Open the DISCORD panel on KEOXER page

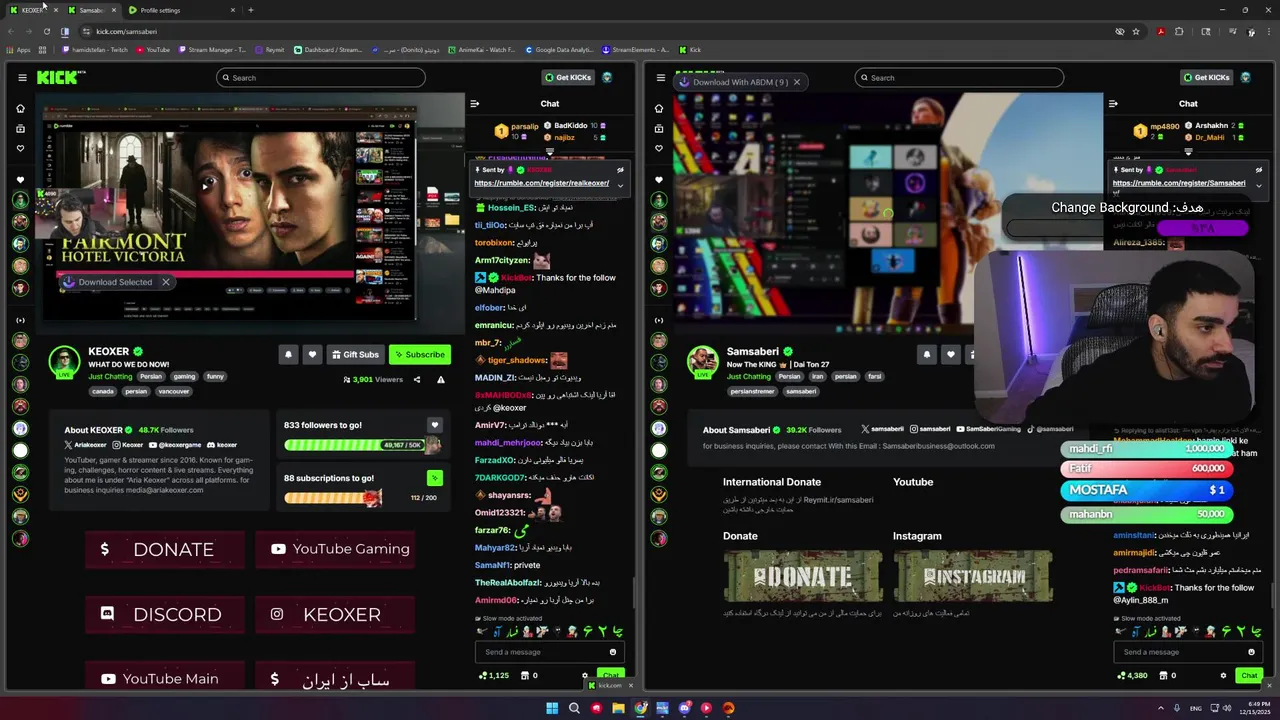click(165, 614)
